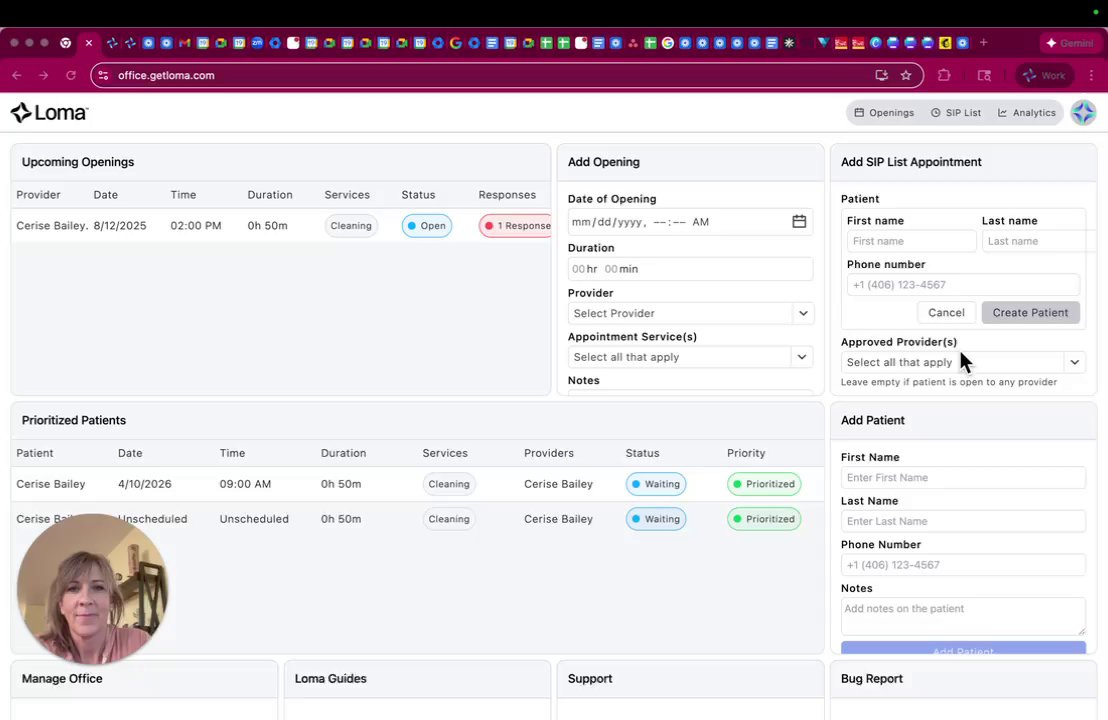Viewport: 1108px width, 720px height.
Task: Click the back navigation arrow
Action: tap(17, 75)
